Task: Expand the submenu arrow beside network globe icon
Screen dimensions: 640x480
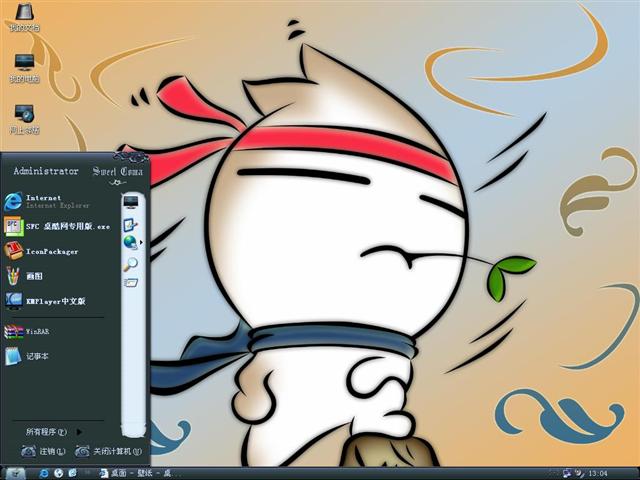Action: click(x=141, y=242)
